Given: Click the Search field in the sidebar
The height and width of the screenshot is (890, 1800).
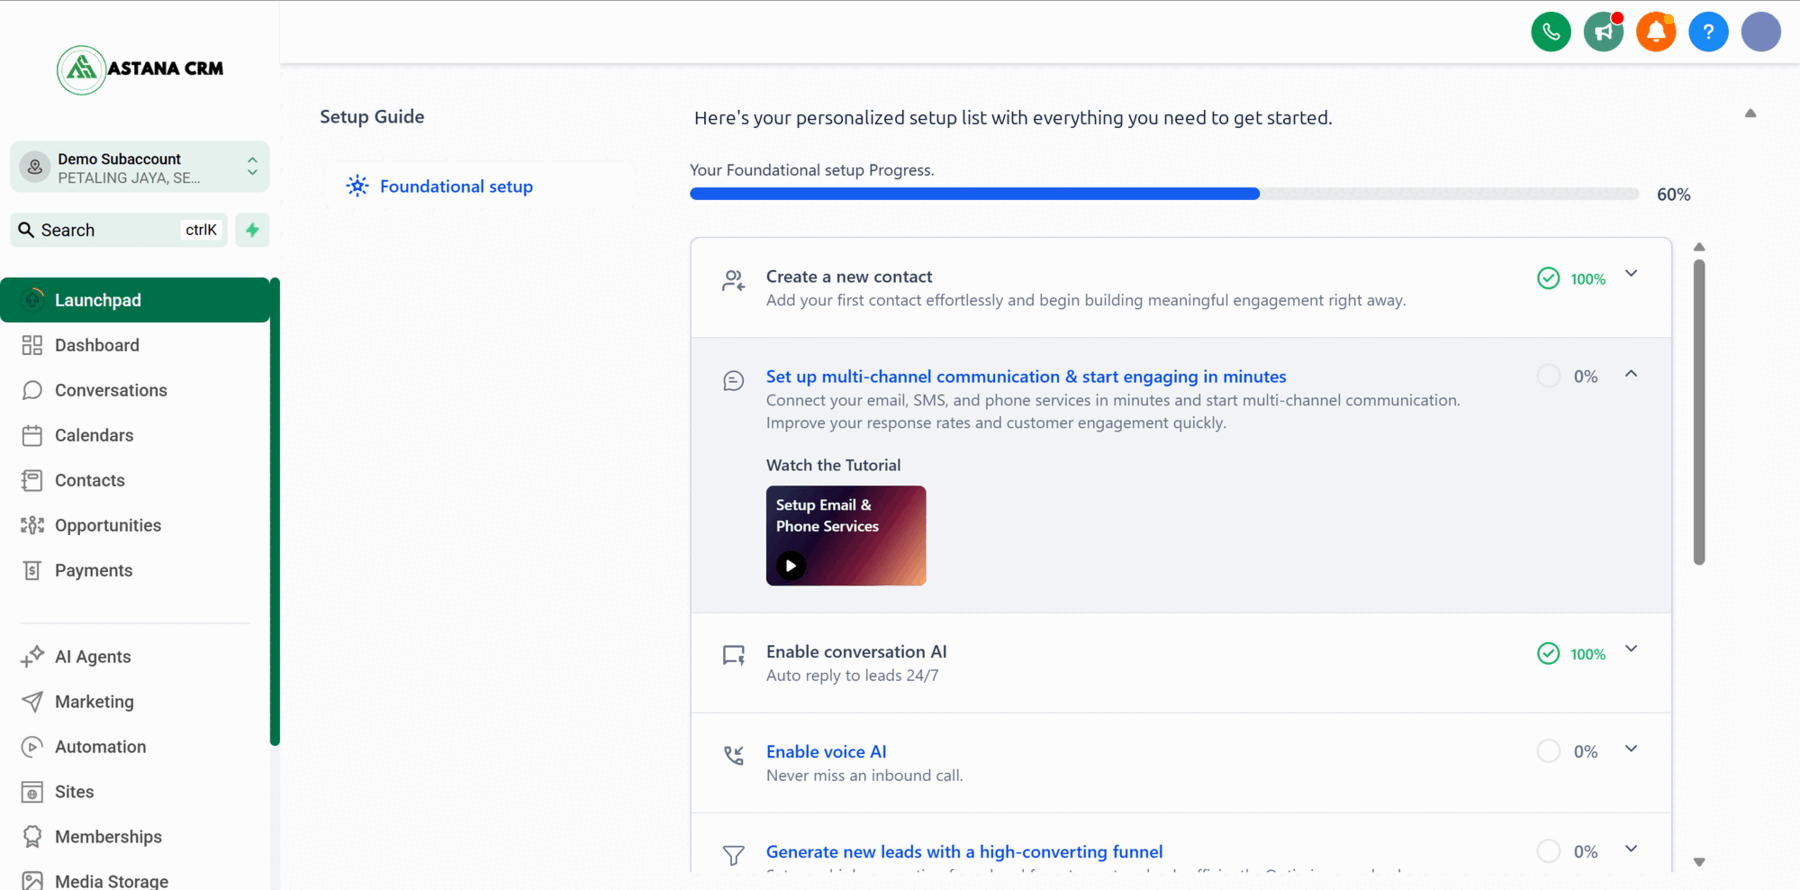Looking at the screenshot, I should point(119,230).
